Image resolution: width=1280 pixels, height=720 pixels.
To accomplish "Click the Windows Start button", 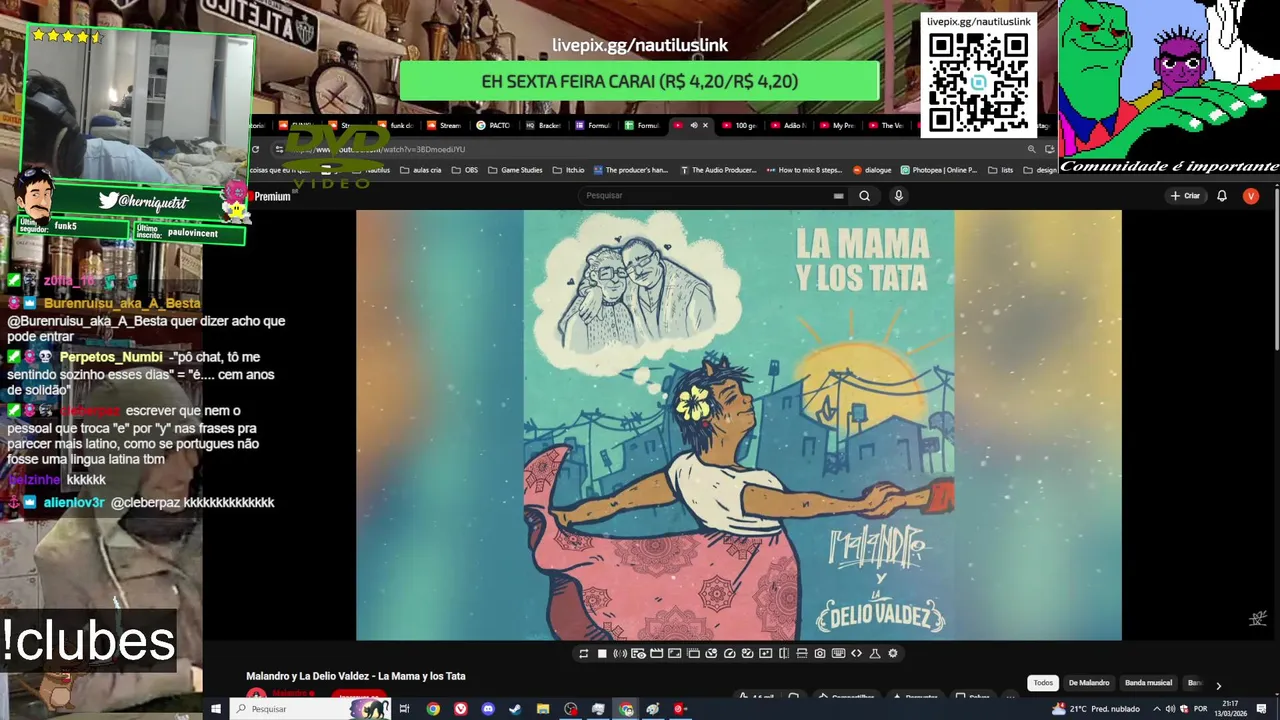I will 216,709.
